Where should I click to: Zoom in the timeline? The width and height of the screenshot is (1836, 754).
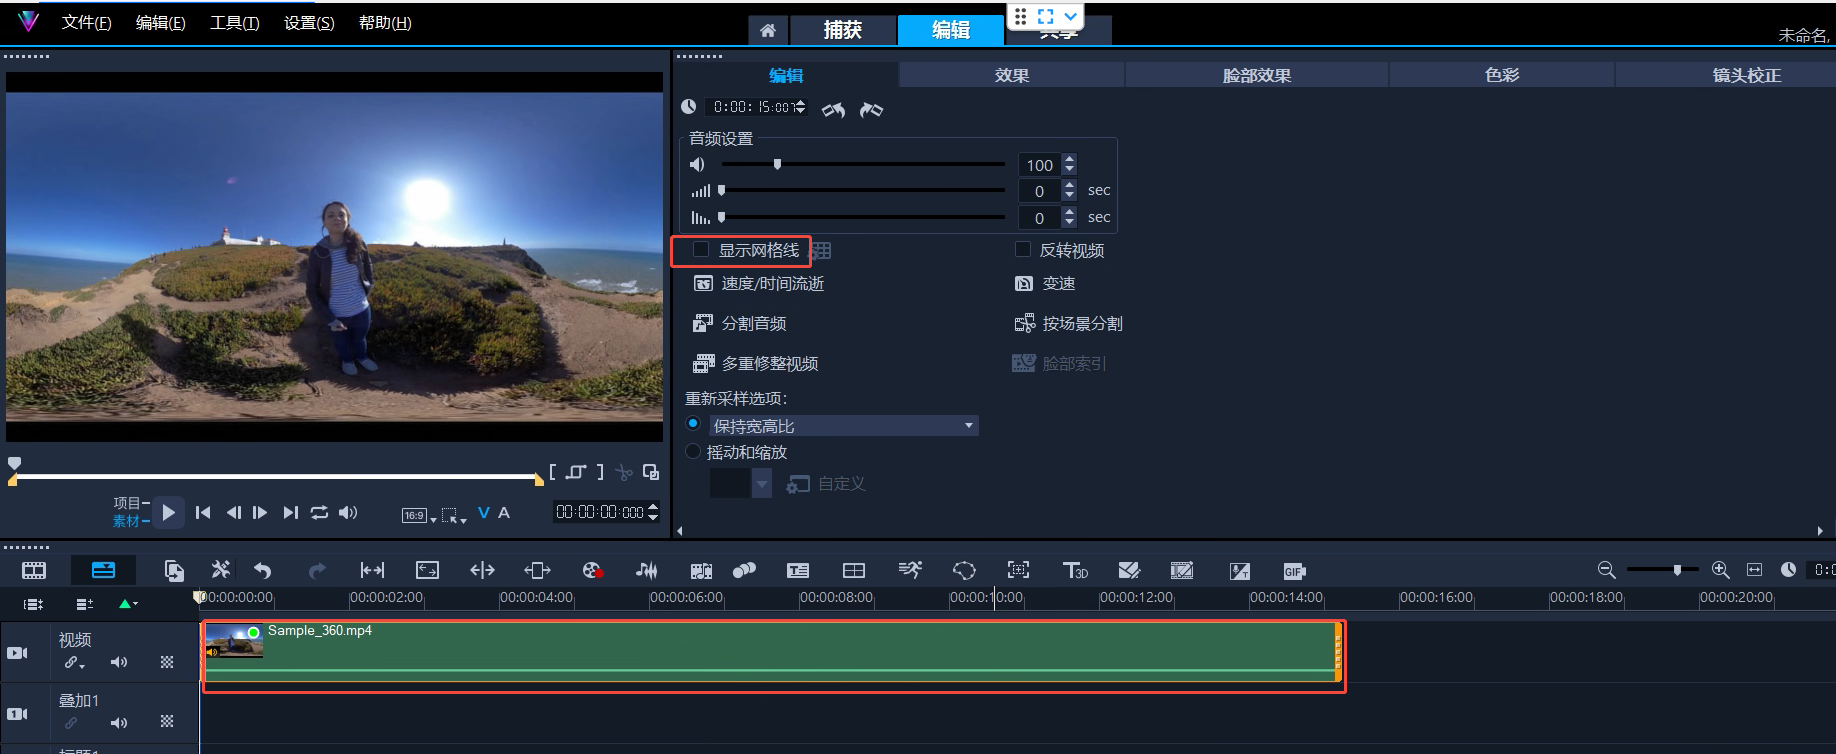click(x=1721, y=569)
